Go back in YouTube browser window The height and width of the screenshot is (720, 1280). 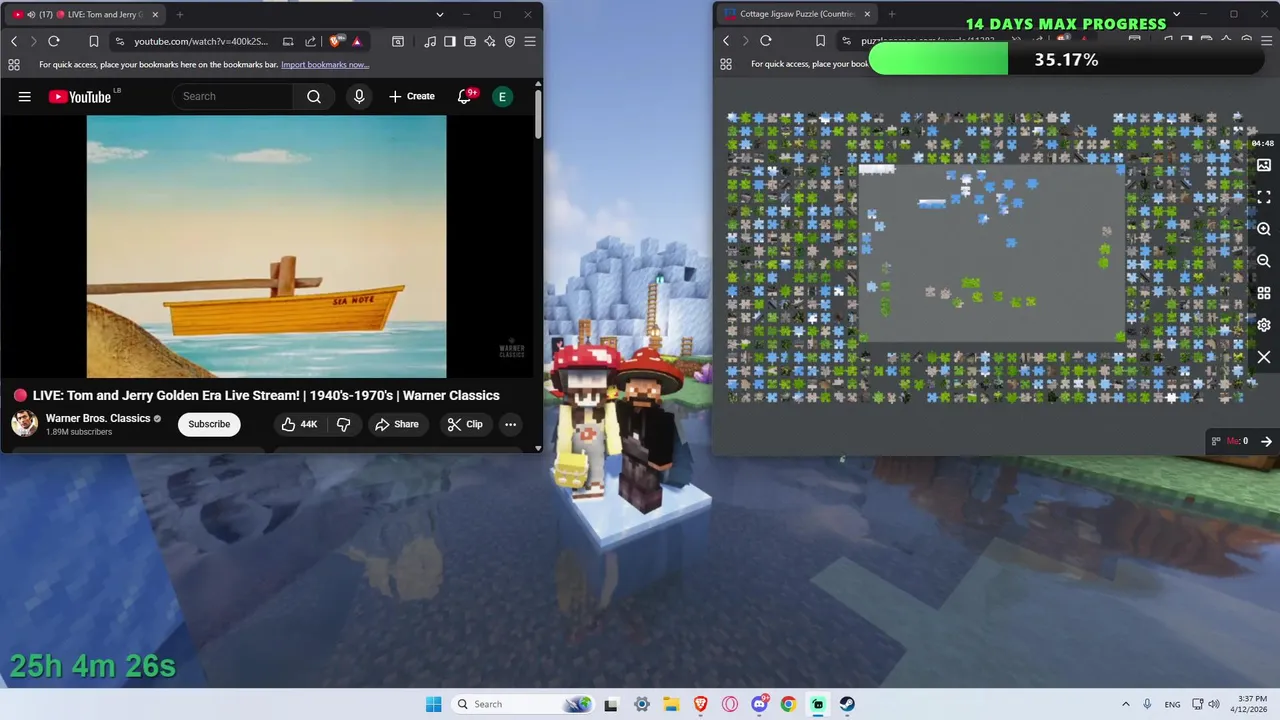[x=14, y=41]
